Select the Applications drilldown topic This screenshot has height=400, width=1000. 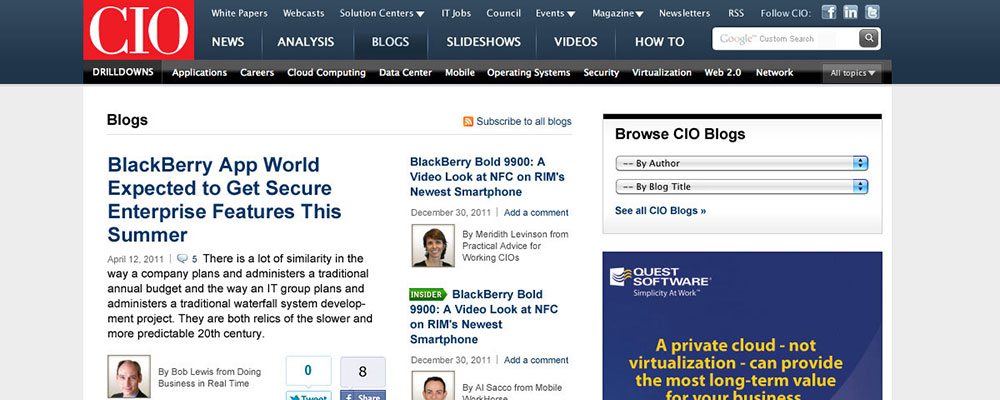coord(200,73)
